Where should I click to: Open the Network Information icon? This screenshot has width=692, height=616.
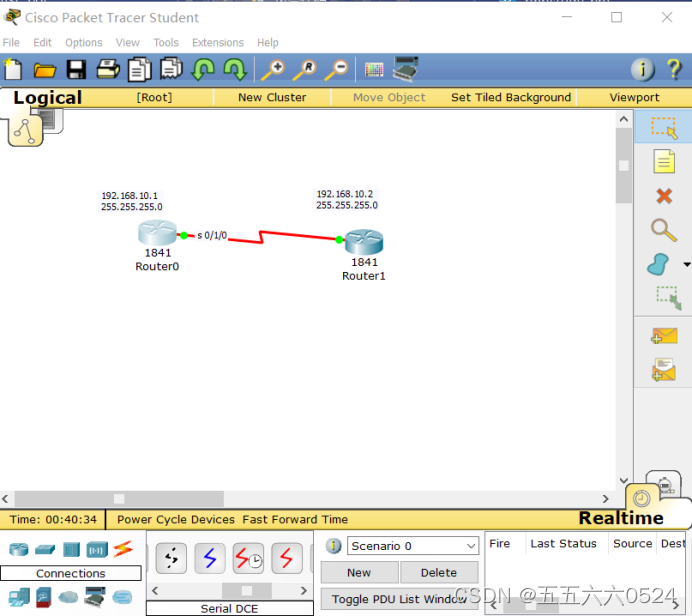point(643,69)
